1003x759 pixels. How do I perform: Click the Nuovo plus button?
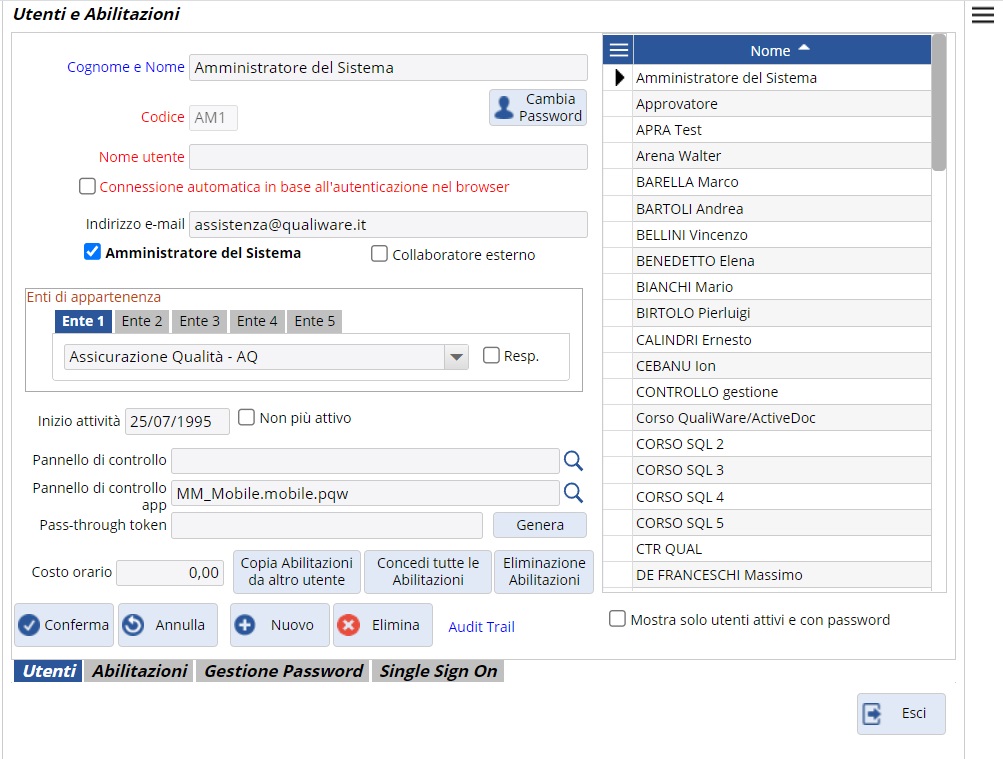(x=279, y=625)
